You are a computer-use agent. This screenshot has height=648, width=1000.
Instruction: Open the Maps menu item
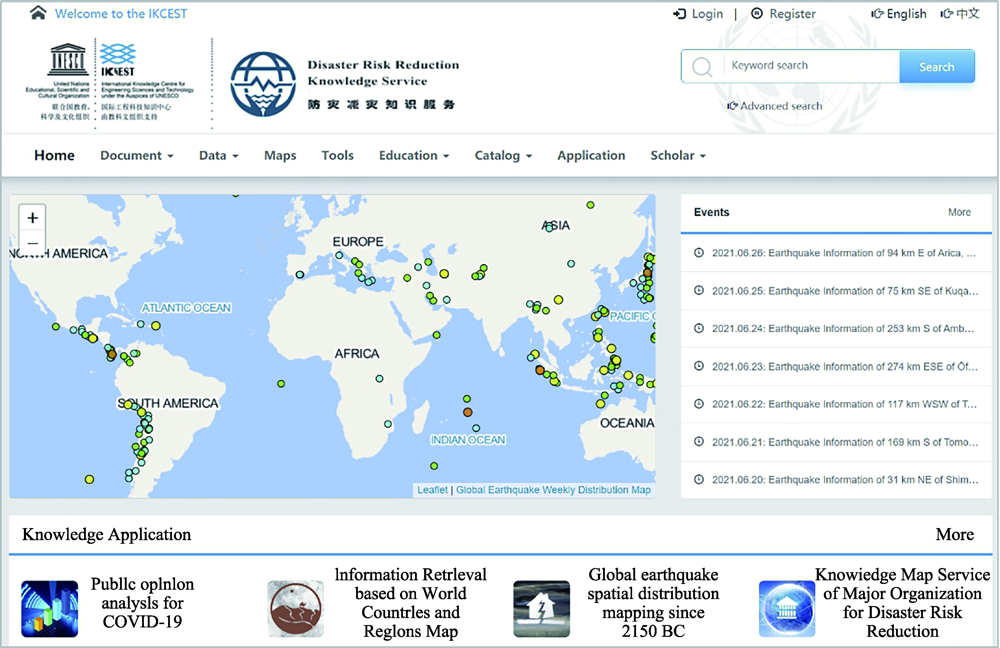[280, 156]
